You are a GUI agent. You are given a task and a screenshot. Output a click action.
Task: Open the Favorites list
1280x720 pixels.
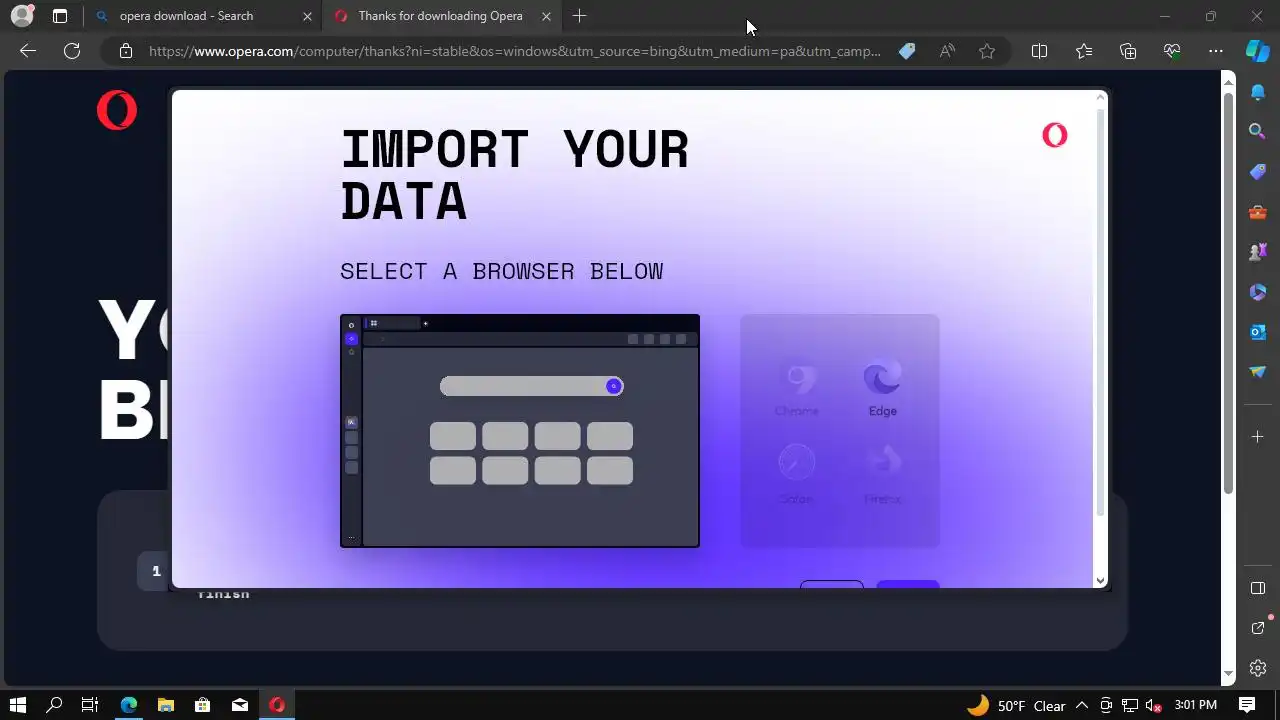coord(1084,51)
